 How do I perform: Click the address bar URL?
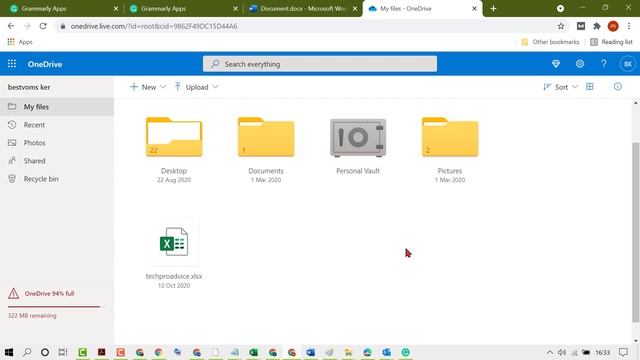[x=153, y=26]
